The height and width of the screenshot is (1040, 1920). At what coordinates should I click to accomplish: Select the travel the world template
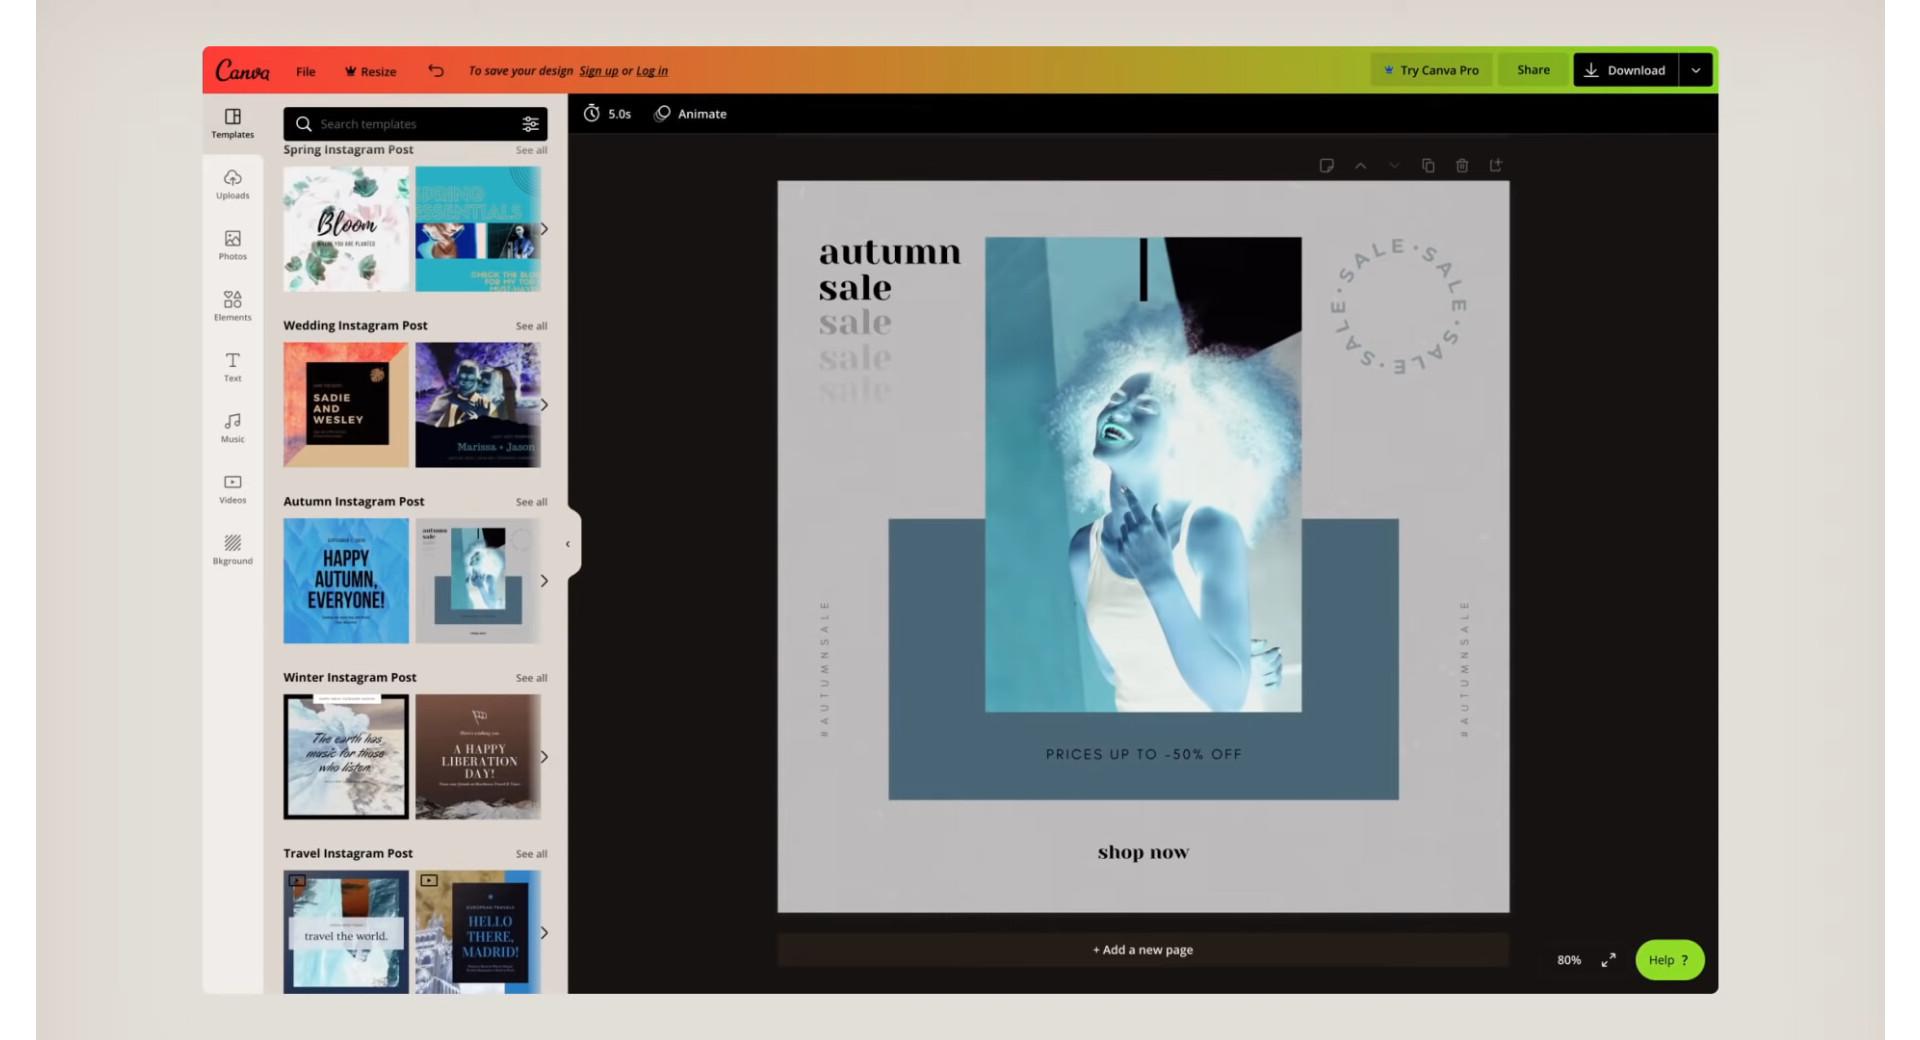click(346, 932)
